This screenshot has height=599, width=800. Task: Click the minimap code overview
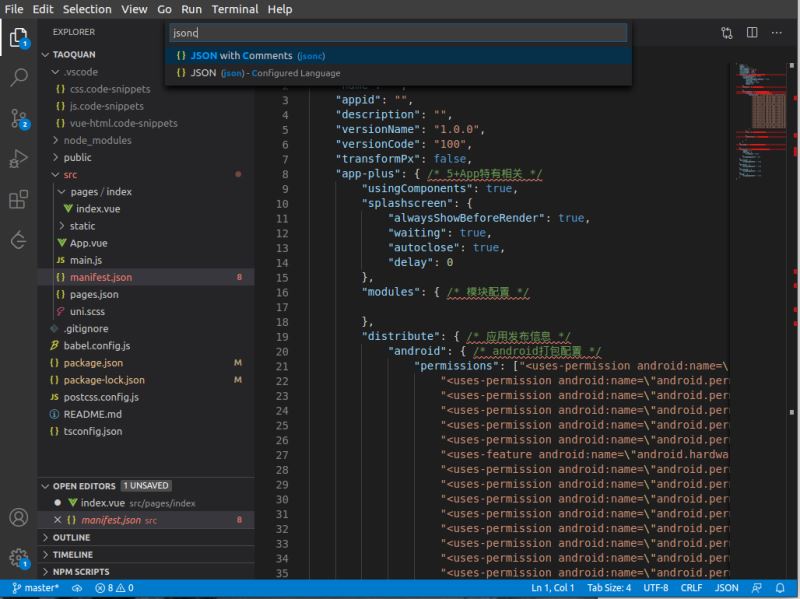tap(762, 120)
